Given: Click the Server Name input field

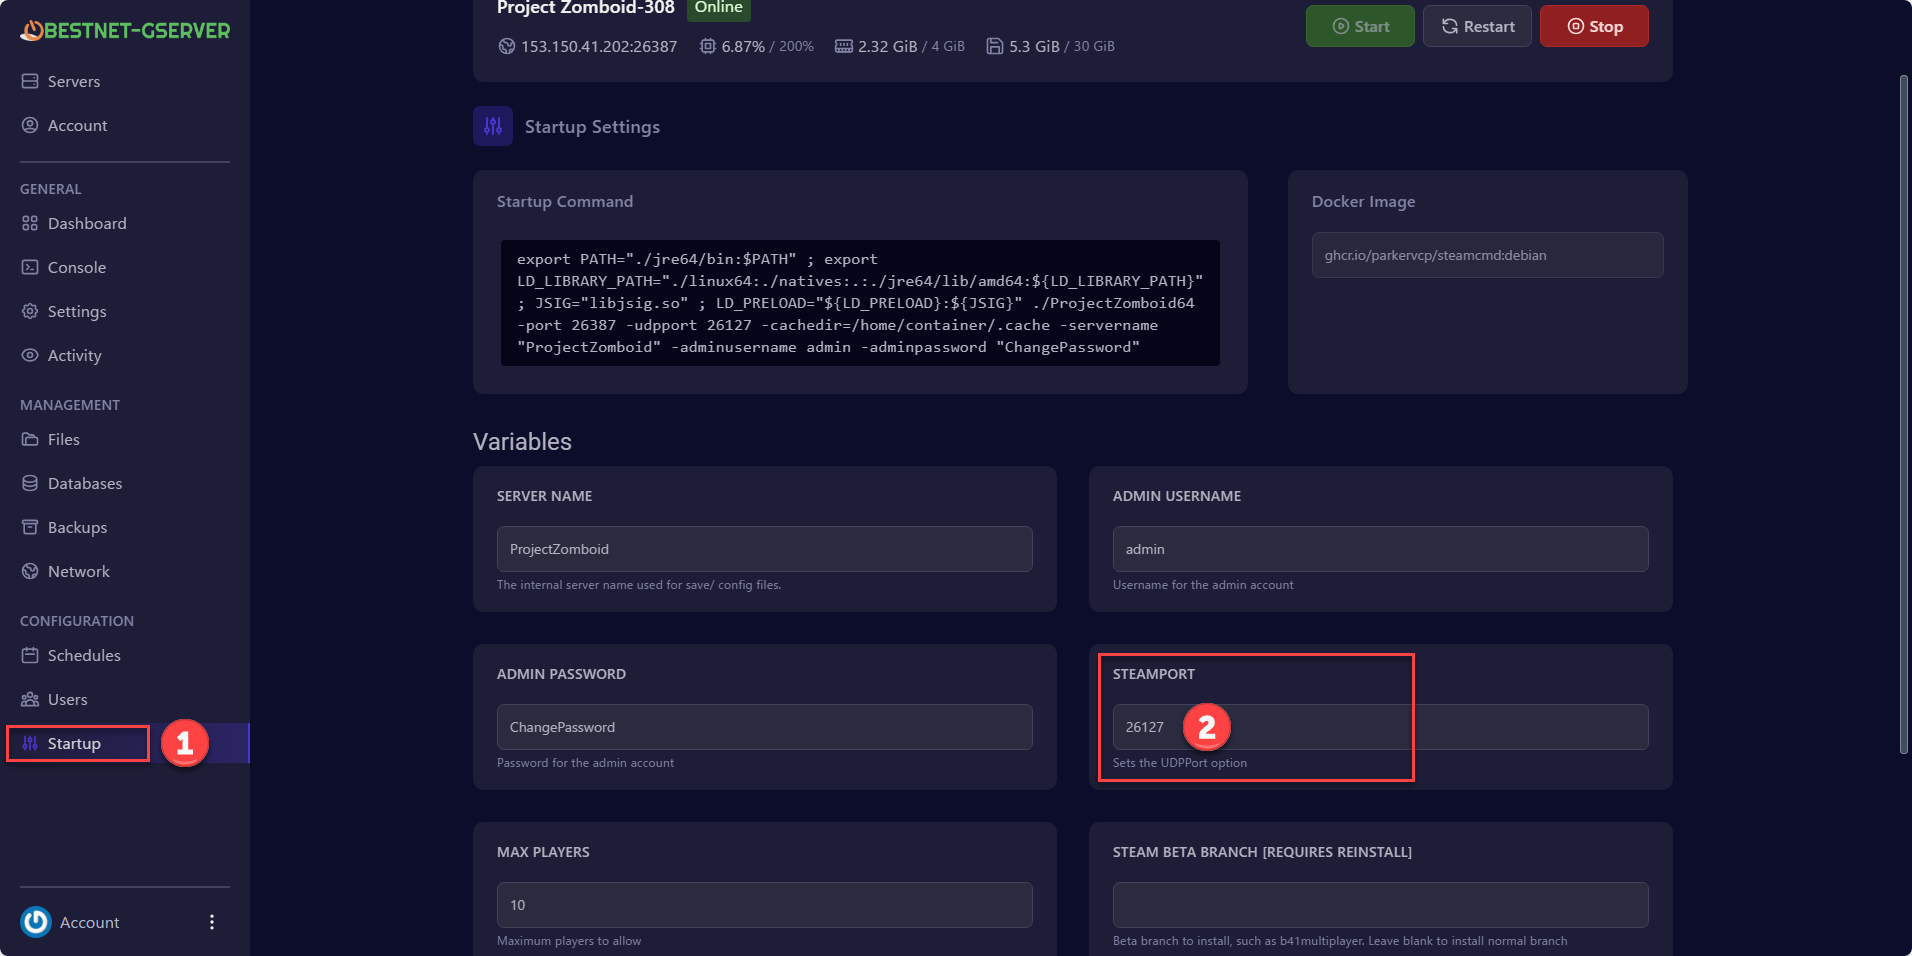Looking at the screenshot, I should [765, 549].
